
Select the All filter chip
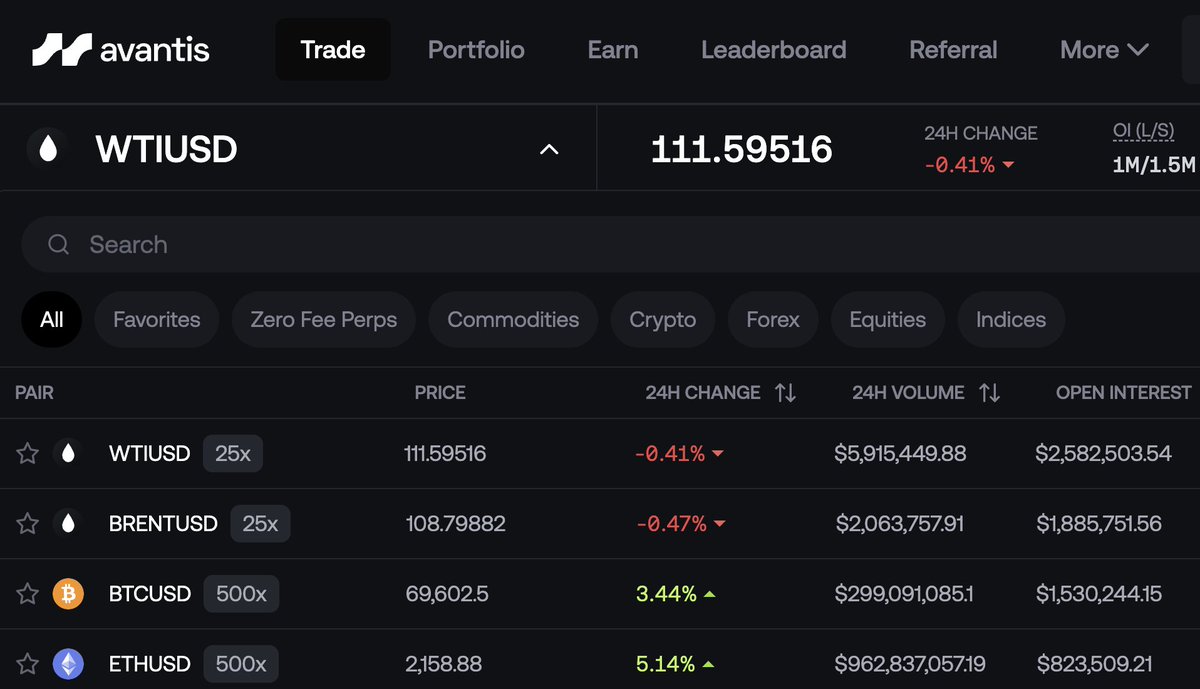tap(52, 320)
